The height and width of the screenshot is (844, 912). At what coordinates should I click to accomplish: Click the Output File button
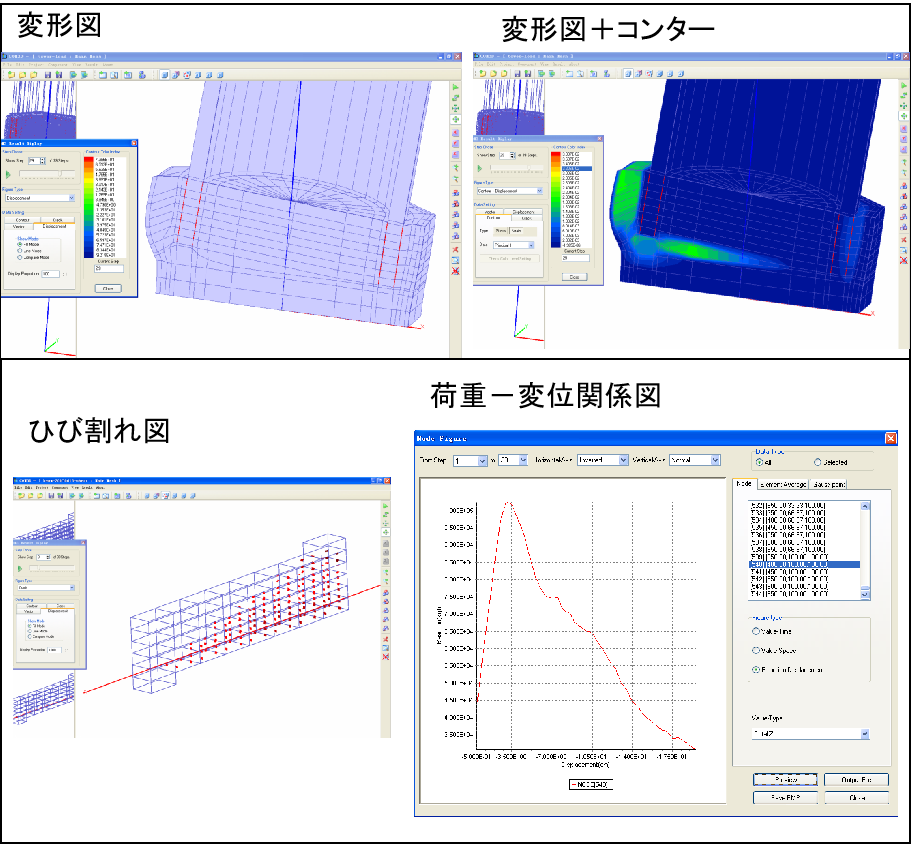click(854, 780)
